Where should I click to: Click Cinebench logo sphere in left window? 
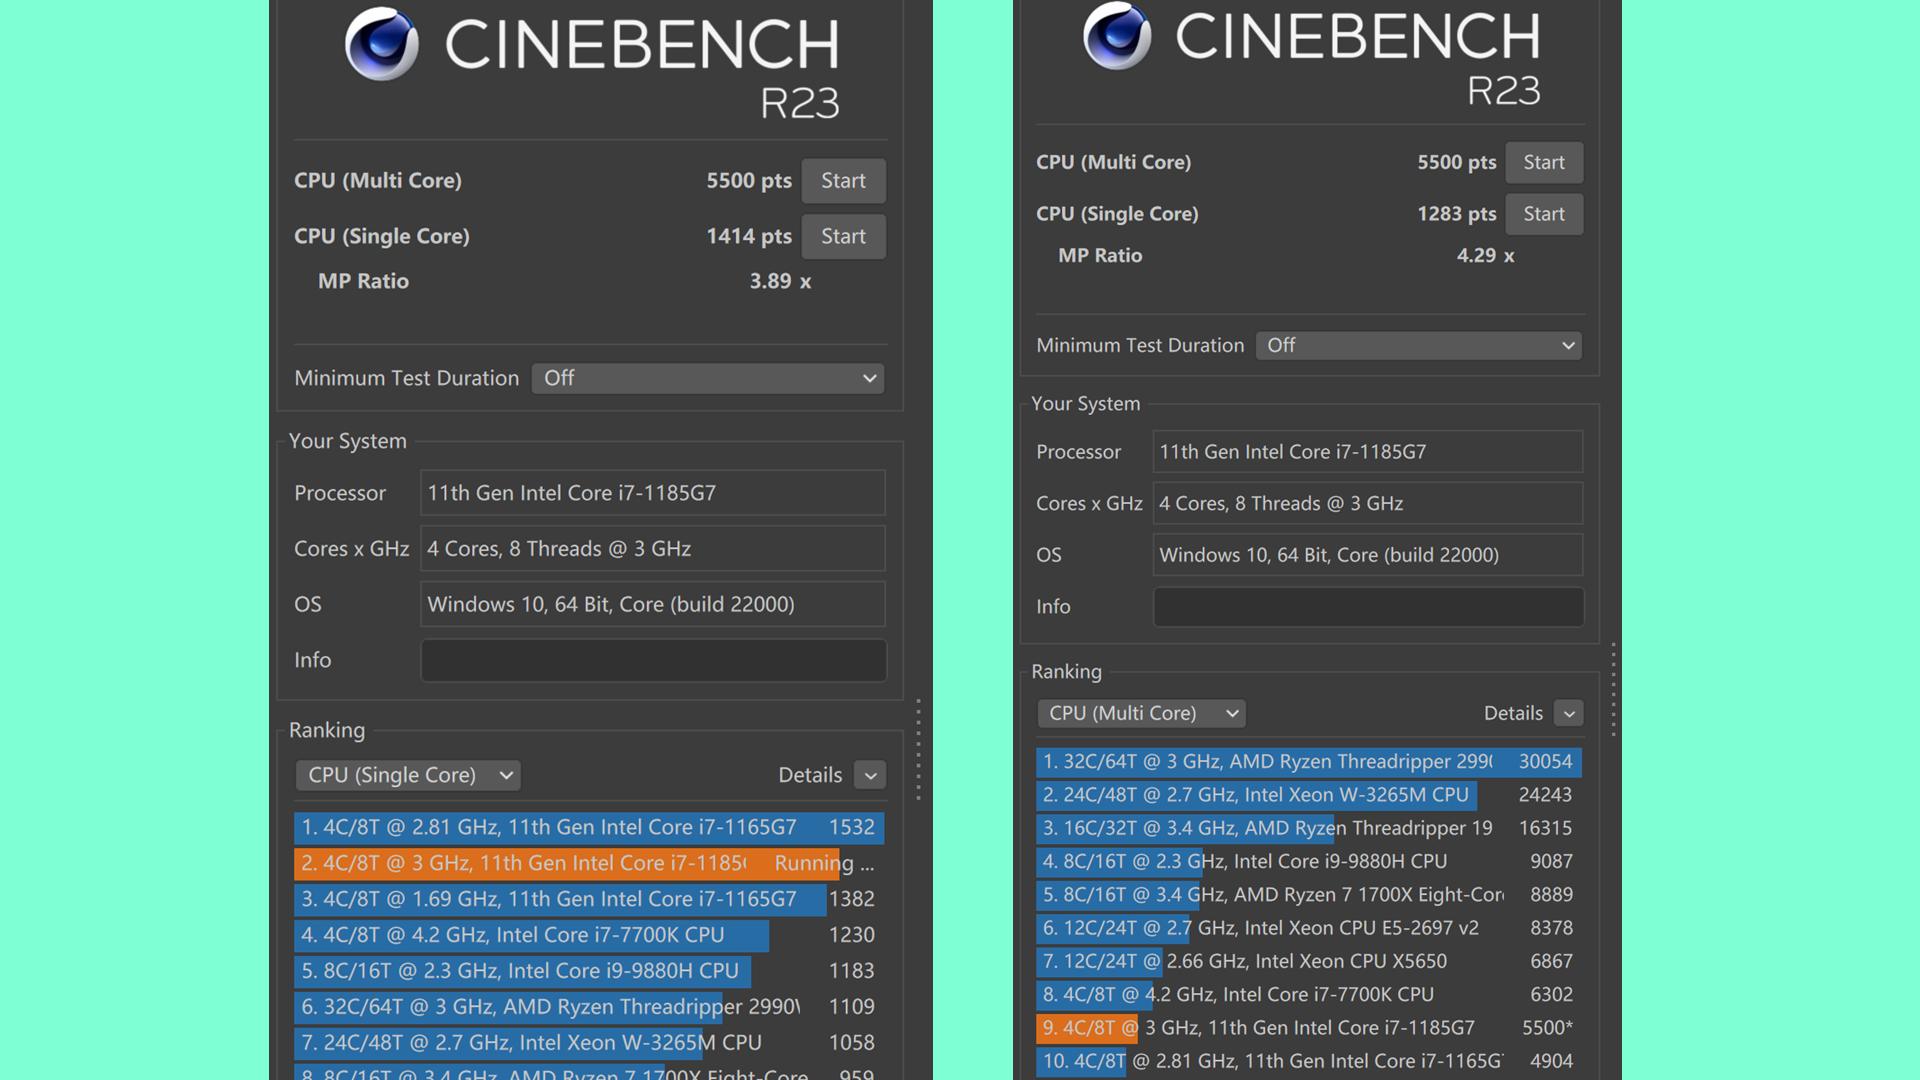click(x=381, y=44)
